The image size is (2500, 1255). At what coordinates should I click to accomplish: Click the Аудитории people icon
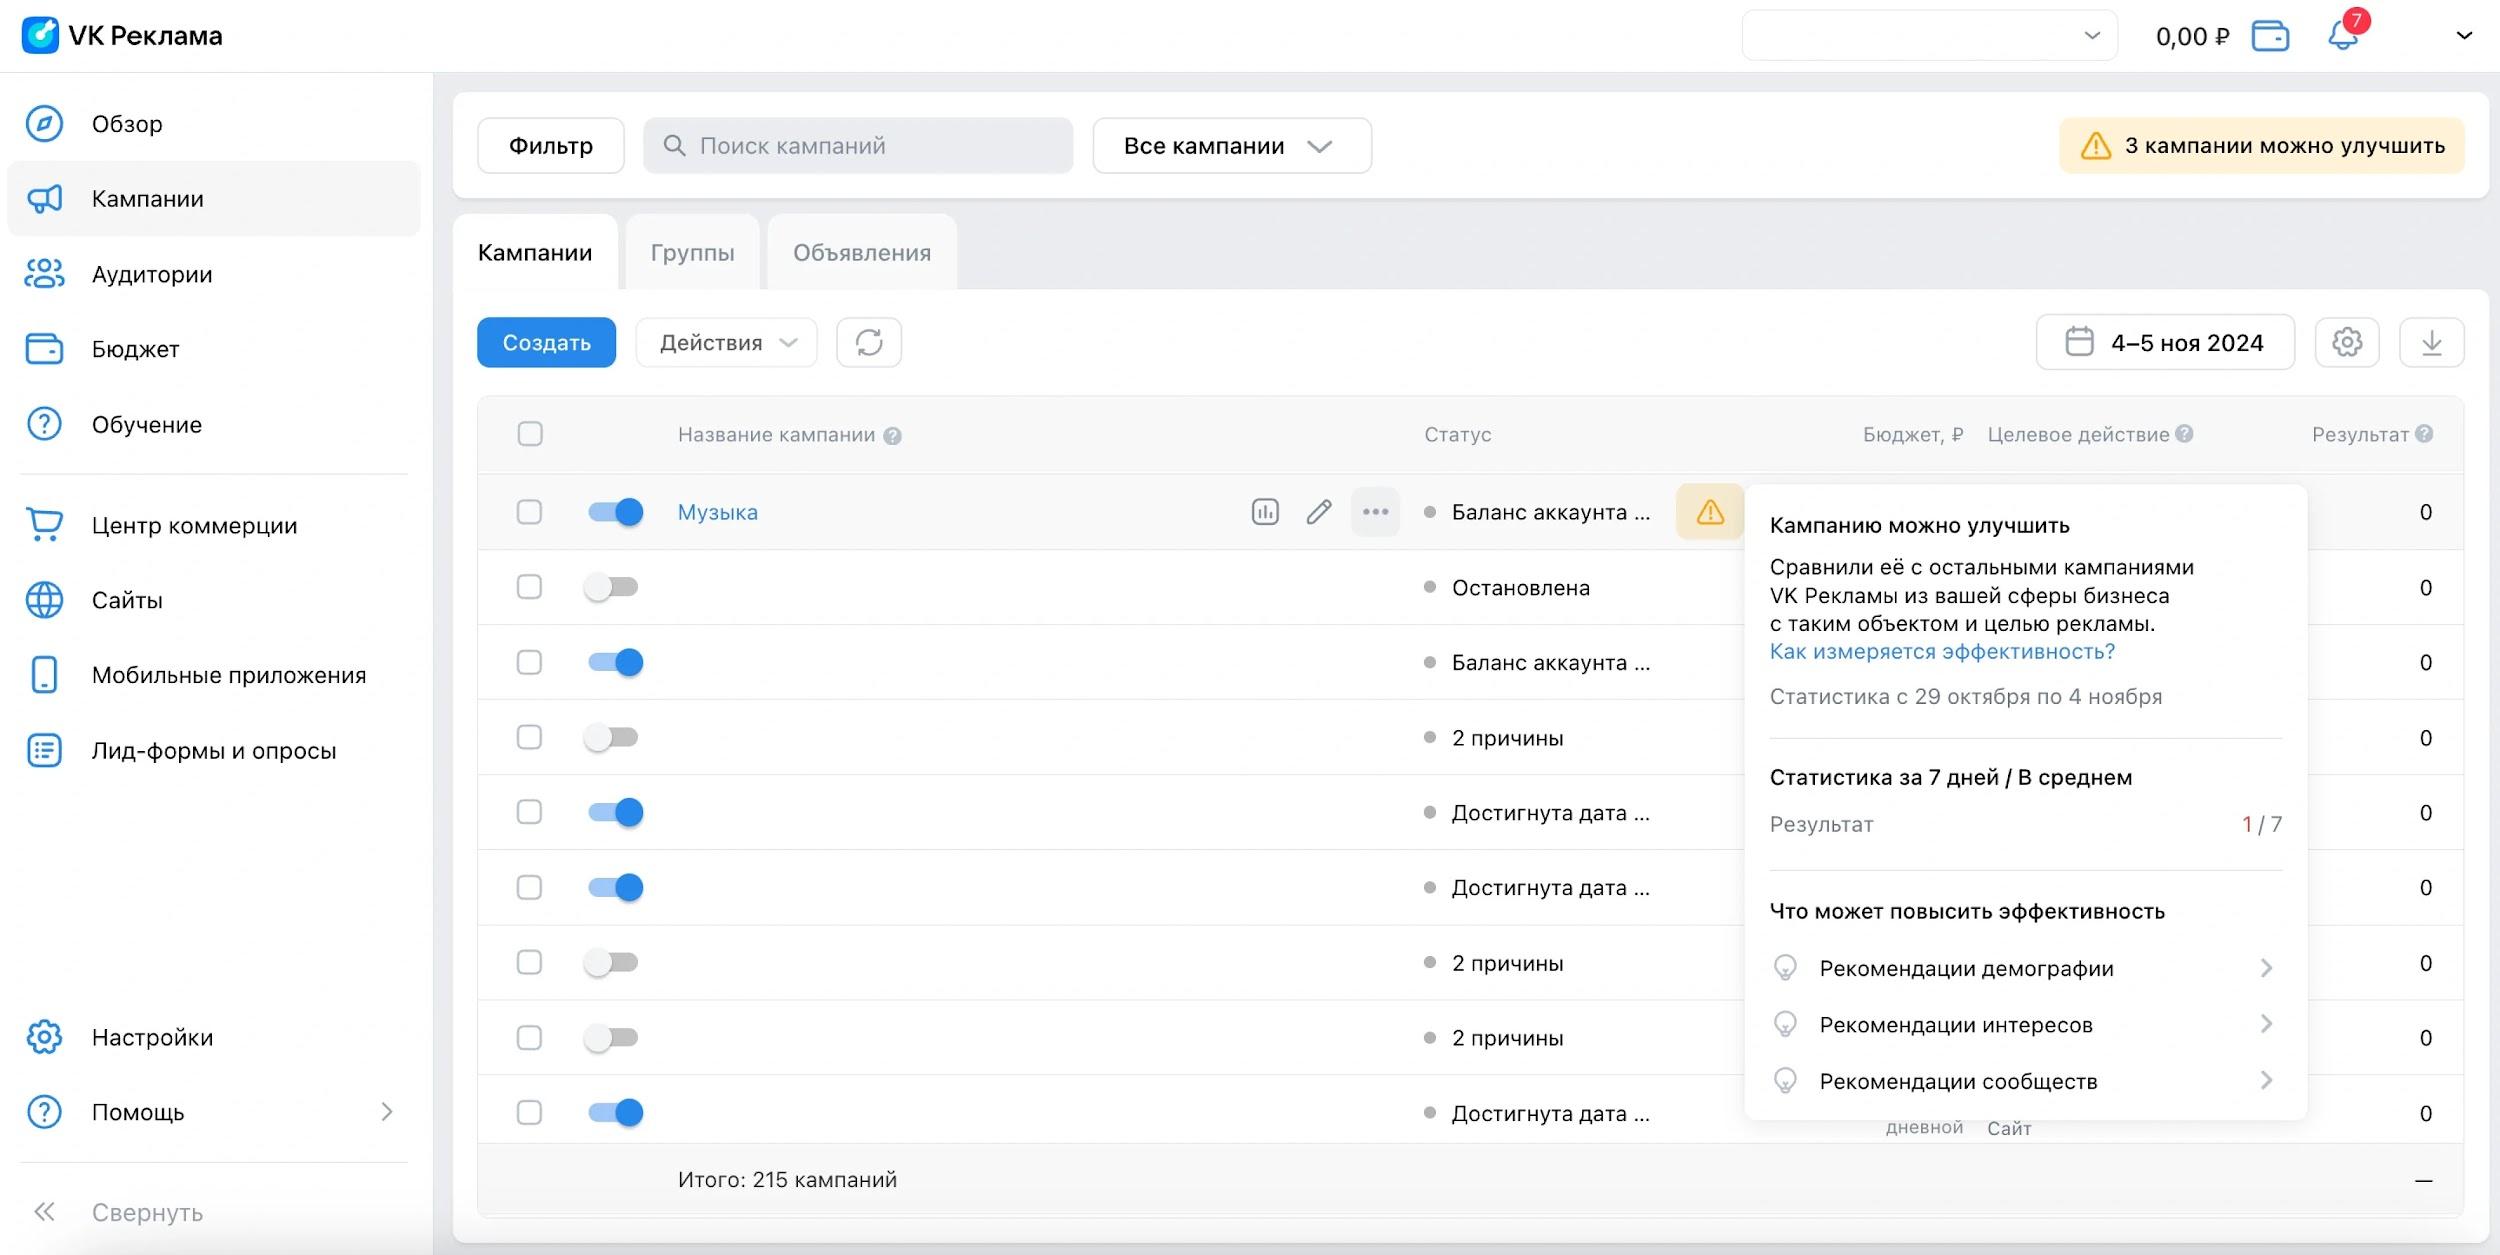pyautogui.click(x=44, y=274)
